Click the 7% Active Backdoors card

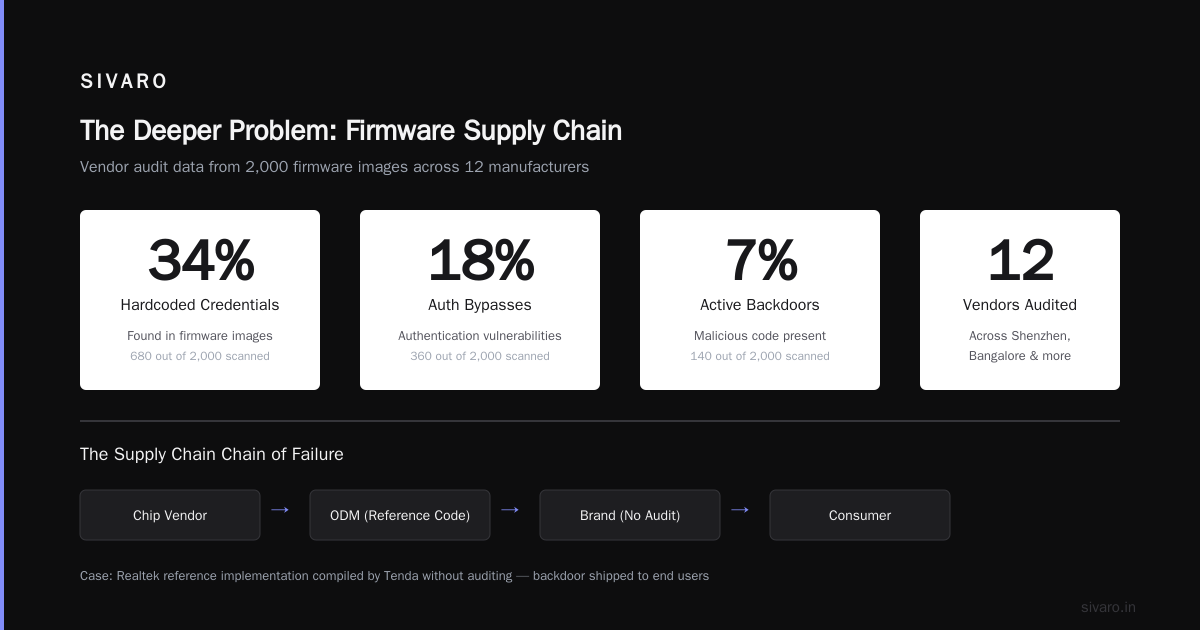tap(760, 300)
